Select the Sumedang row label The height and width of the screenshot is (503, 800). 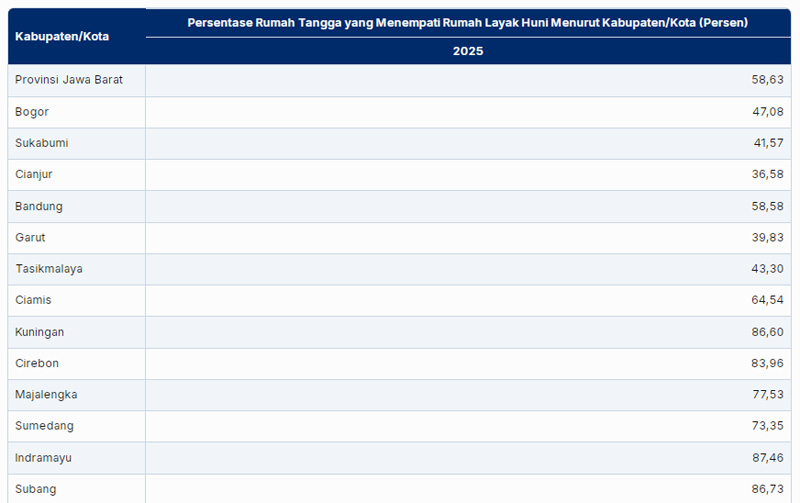[43, 426]
